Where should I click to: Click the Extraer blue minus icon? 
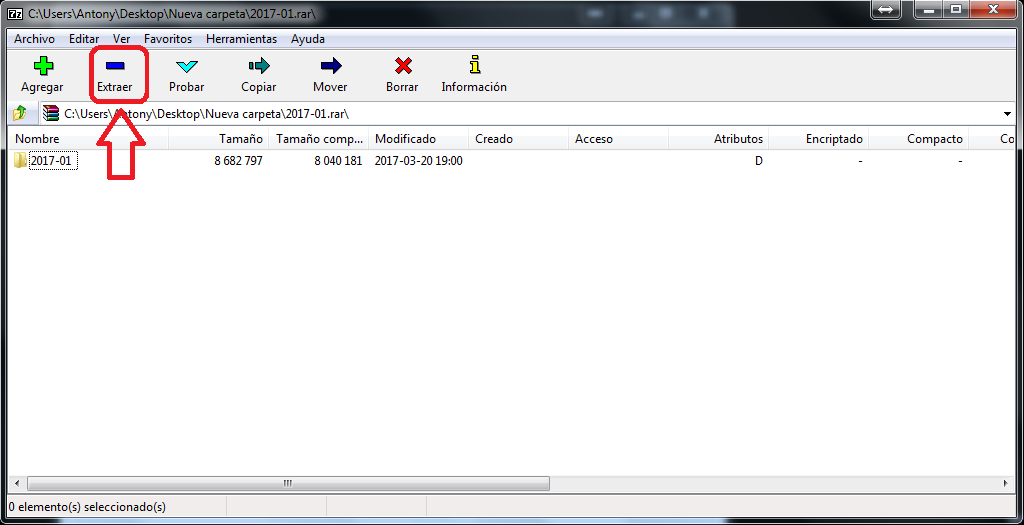point(115,65)
